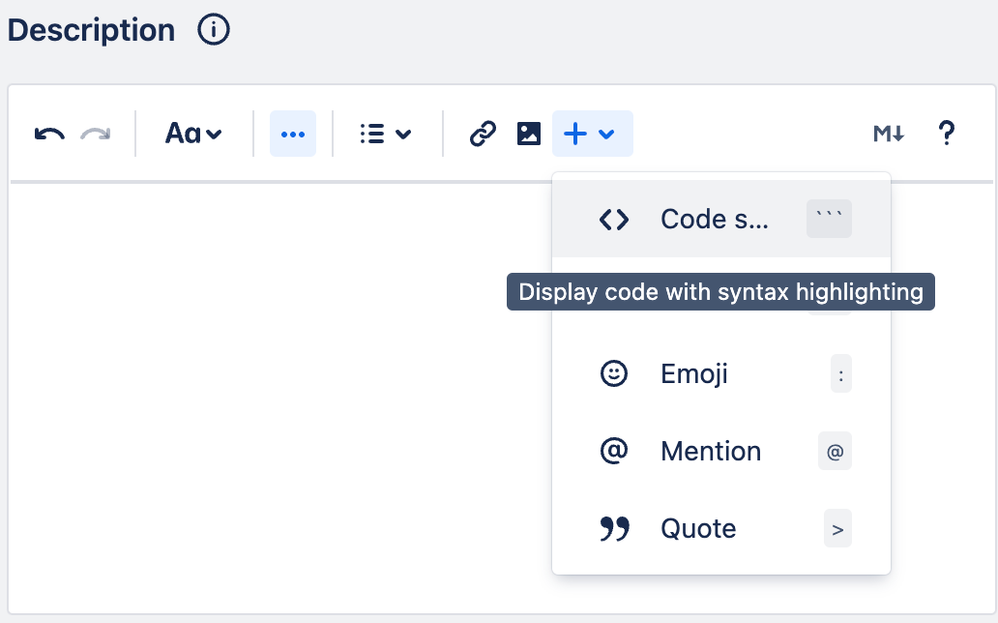Click the info icon beside Description
Image resolution: width=998 pixels, height=623 pixels.
(213, 30)
